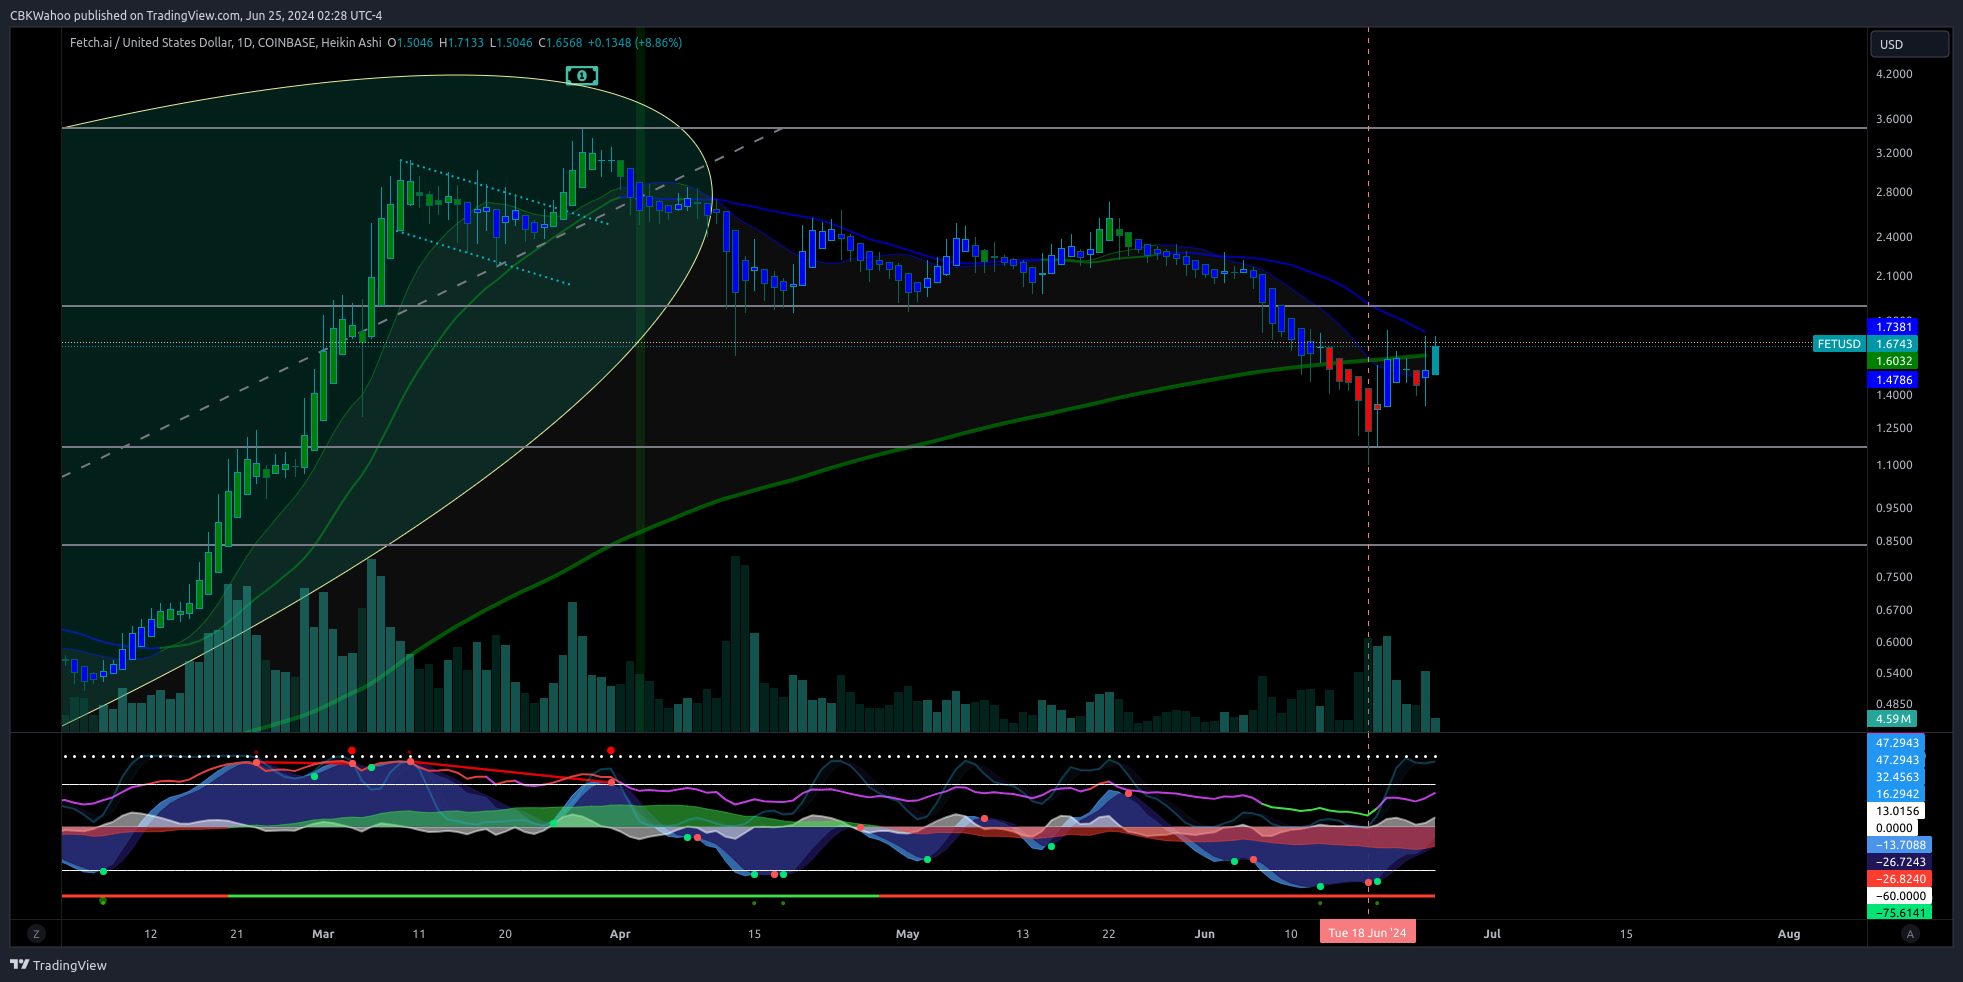1963x982 pixels.
Task: Click the FETUSD price label
Action: point(1839,344)
